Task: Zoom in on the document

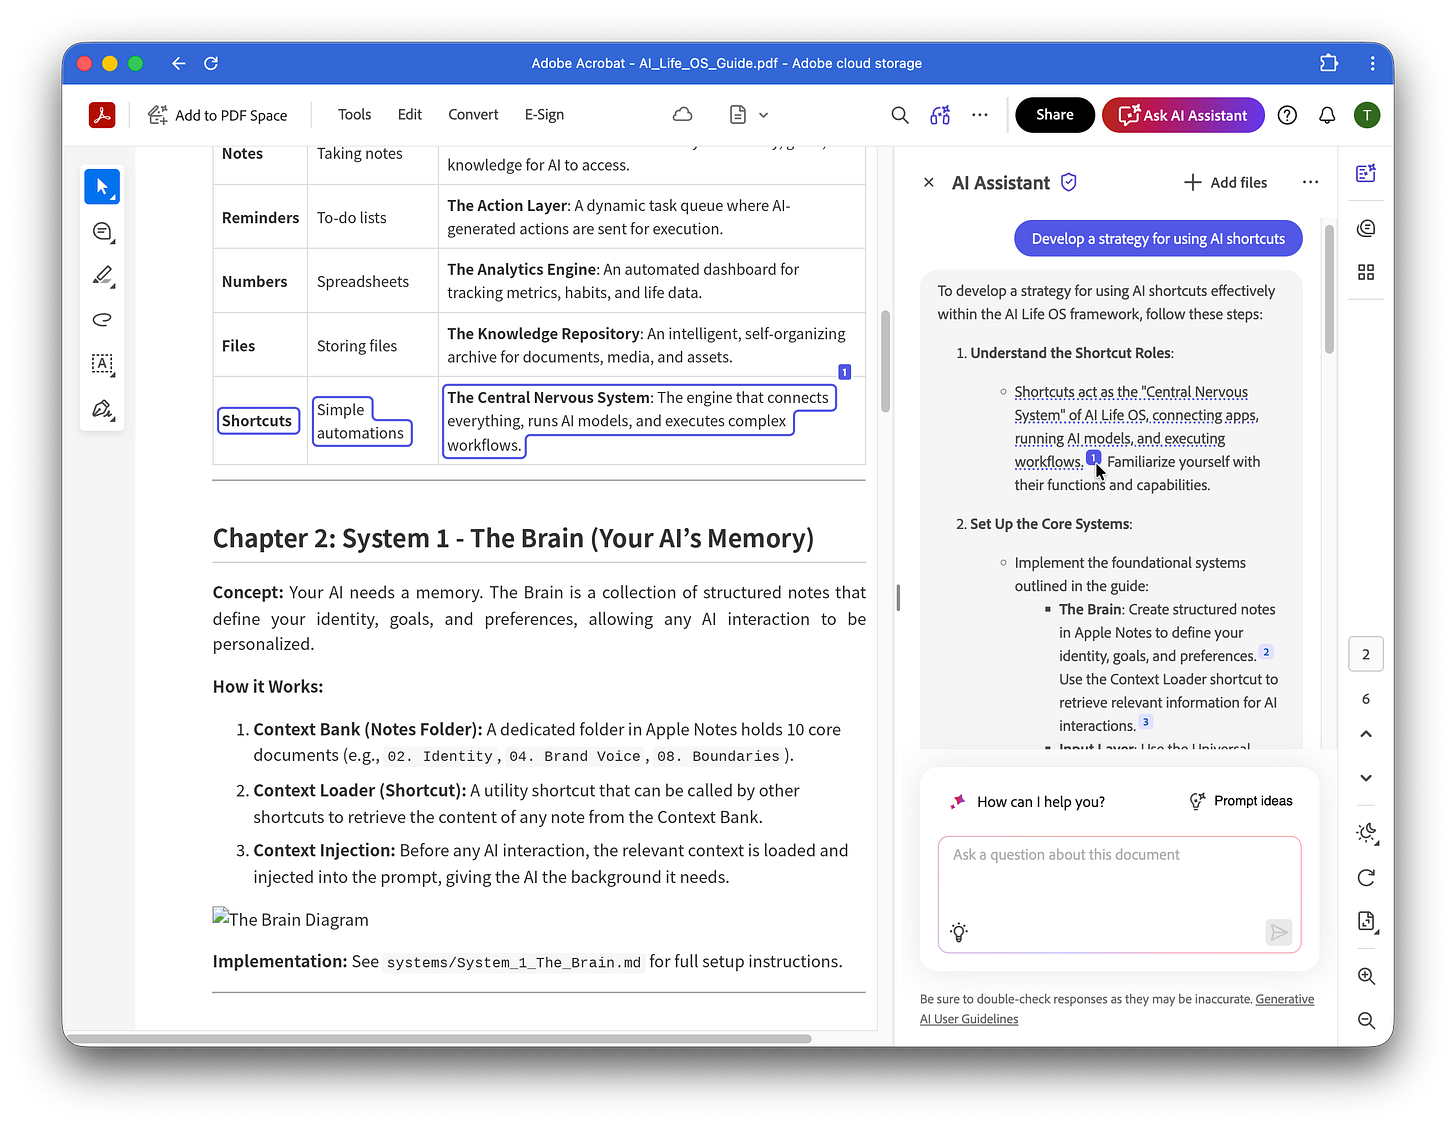Action: (1366, 976)
